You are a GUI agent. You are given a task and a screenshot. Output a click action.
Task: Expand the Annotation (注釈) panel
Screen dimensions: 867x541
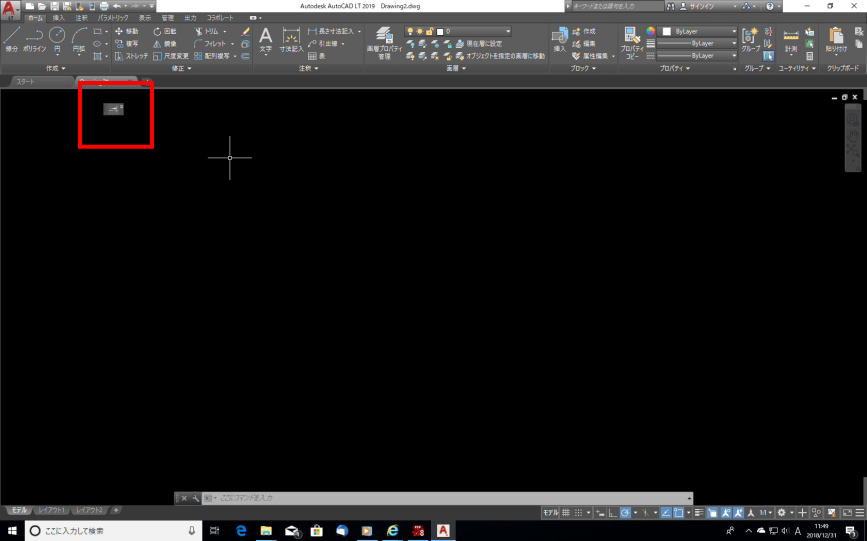(309, 68)
